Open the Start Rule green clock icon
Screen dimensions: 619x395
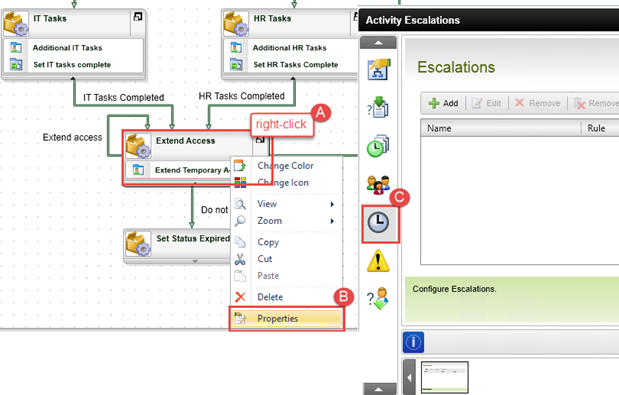378,146
